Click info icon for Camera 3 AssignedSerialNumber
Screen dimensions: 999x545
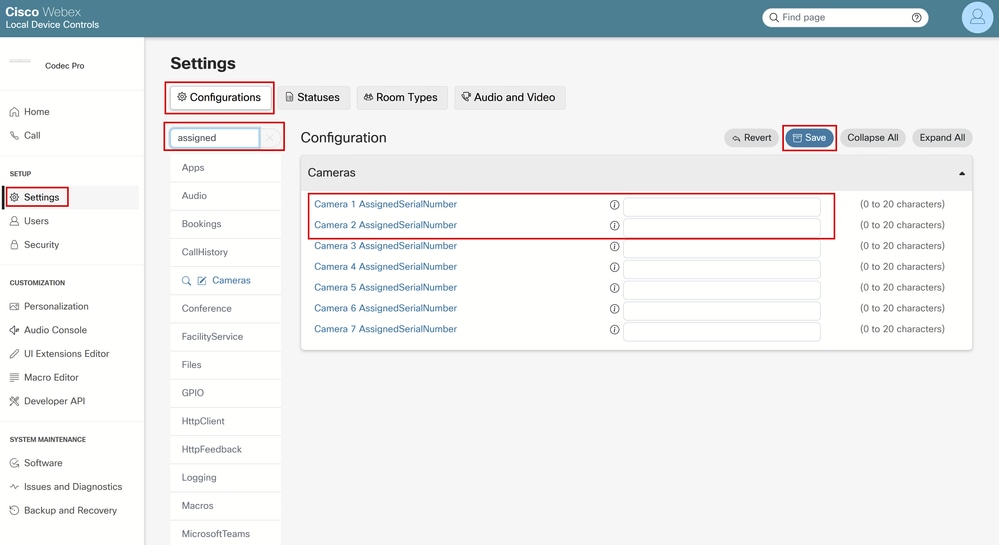coord(614,246)
